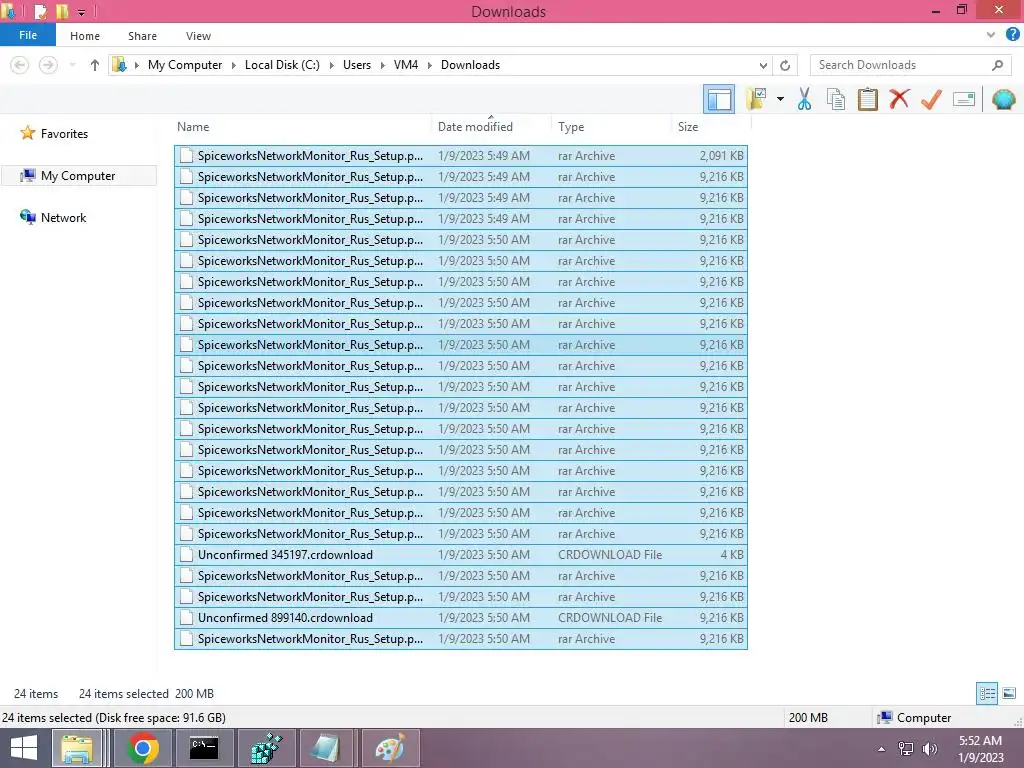Show hidden tray icons arrow

tap(881, 749)
